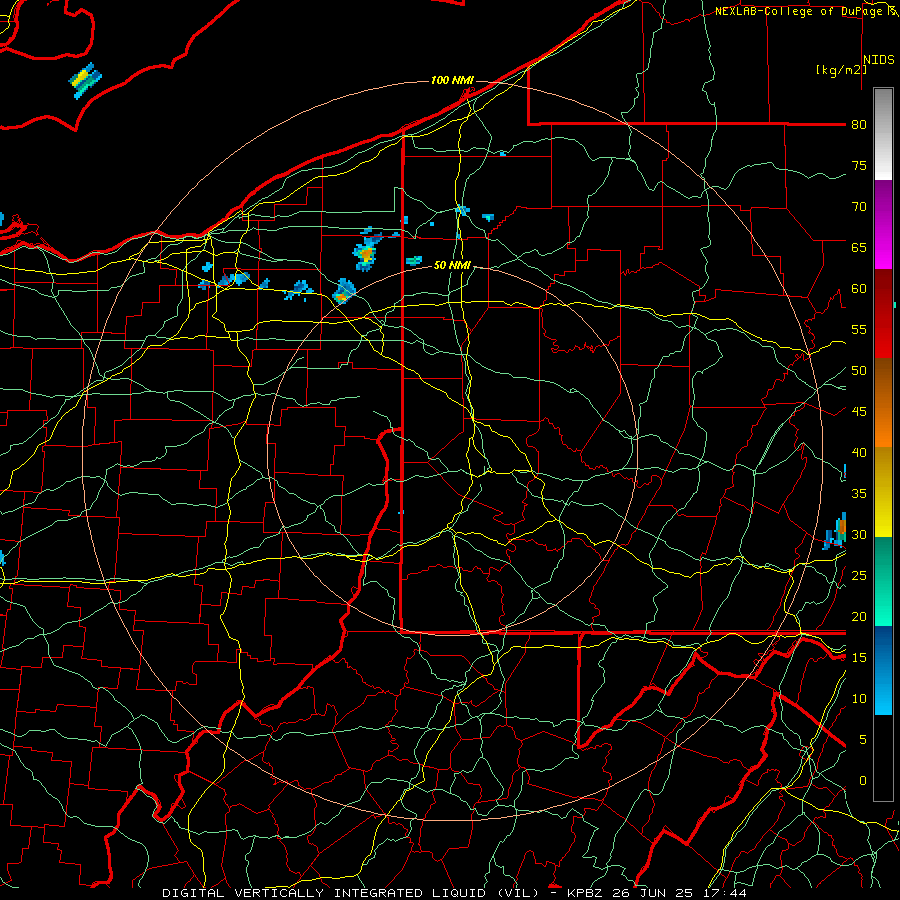Click the magenta-purple band of the color scale
The width and height of the screenshot is (900, 900).
click(x=883, y=224)
